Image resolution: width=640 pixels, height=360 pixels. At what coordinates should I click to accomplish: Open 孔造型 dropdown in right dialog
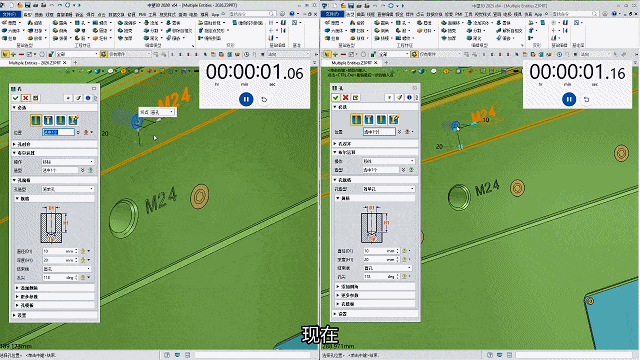point(389,189)
